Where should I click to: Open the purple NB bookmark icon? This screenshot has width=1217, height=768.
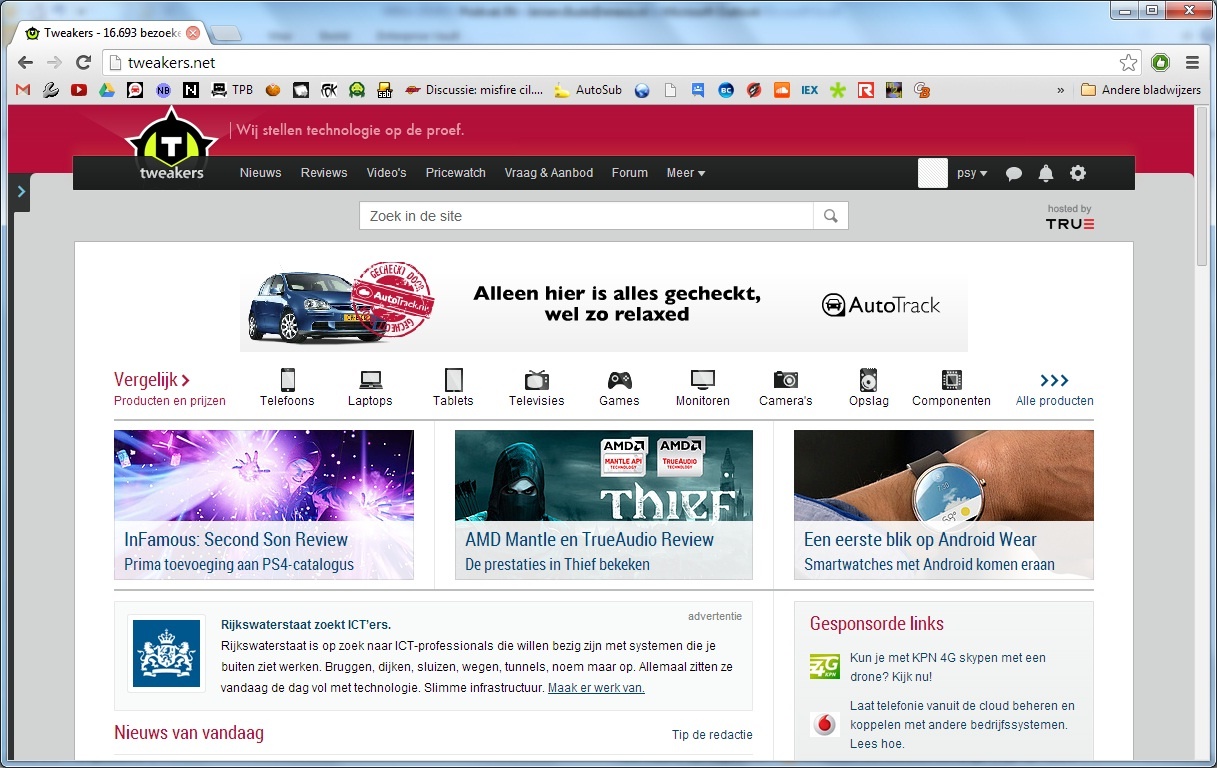pyautogui.click(x=163, y=90)
